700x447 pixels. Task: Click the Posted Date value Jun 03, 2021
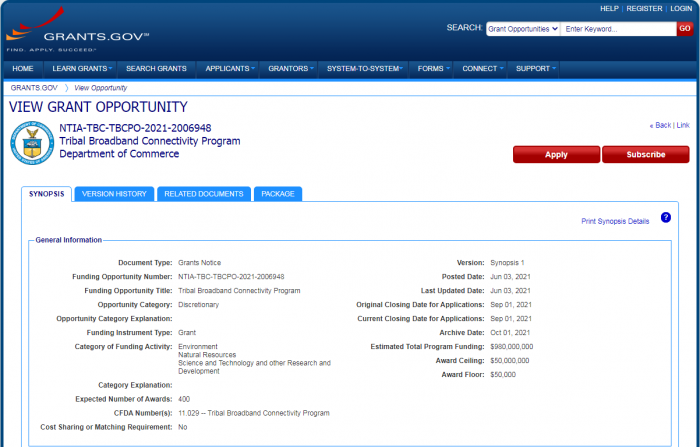[510, 277]
